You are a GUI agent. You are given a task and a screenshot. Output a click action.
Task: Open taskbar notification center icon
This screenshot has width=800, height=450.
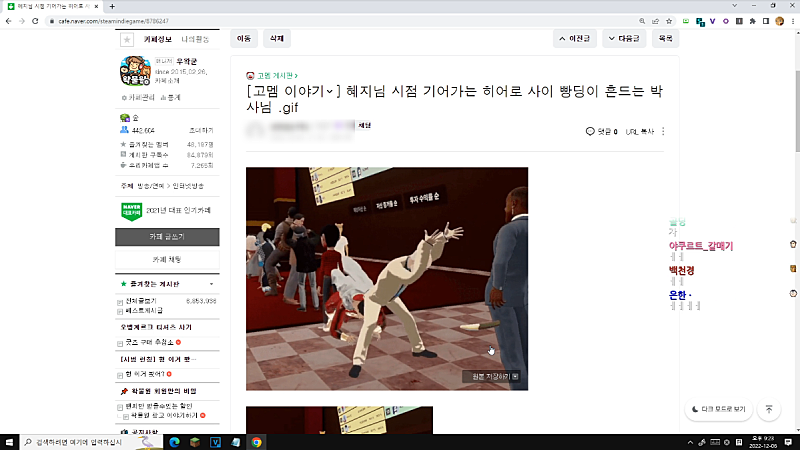pyautogui.click(x=788, y=442)
